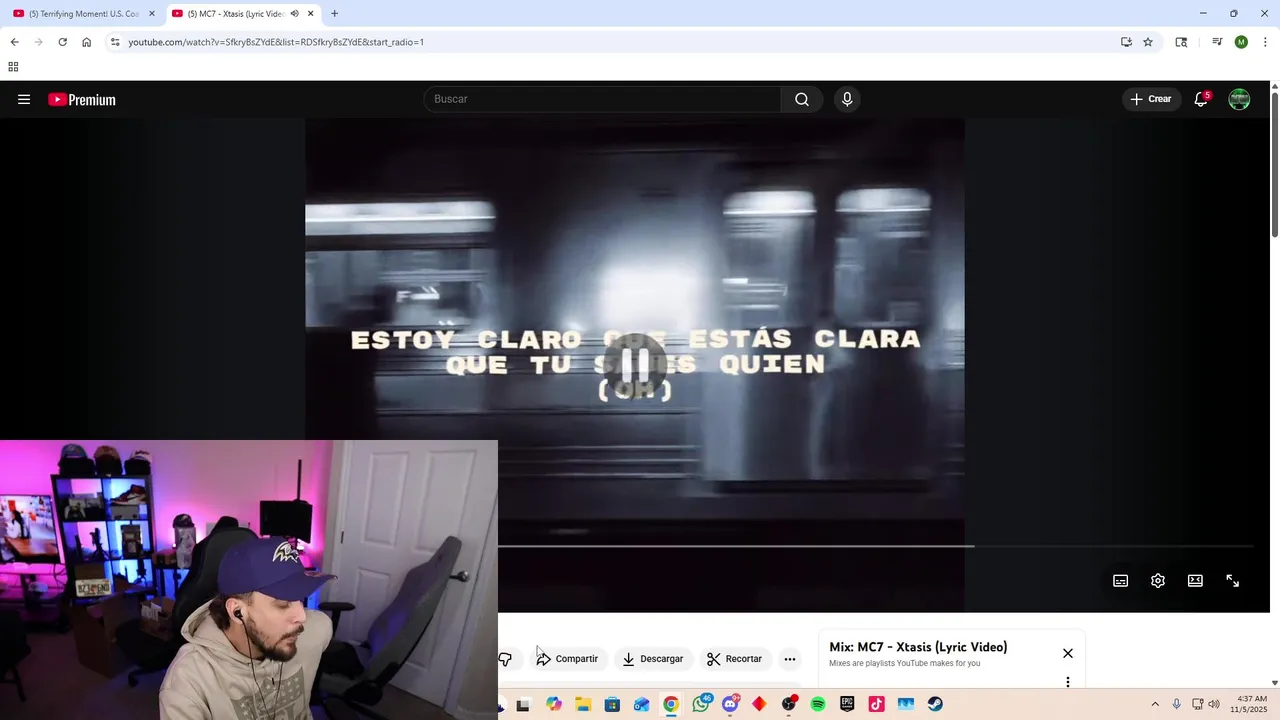Click in the Buscar search field

[x=603, y=99]
